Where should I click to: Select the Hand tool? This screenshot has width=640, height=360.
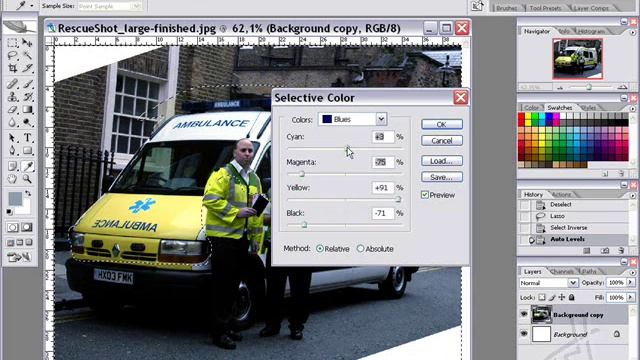[x=12, y=179]
